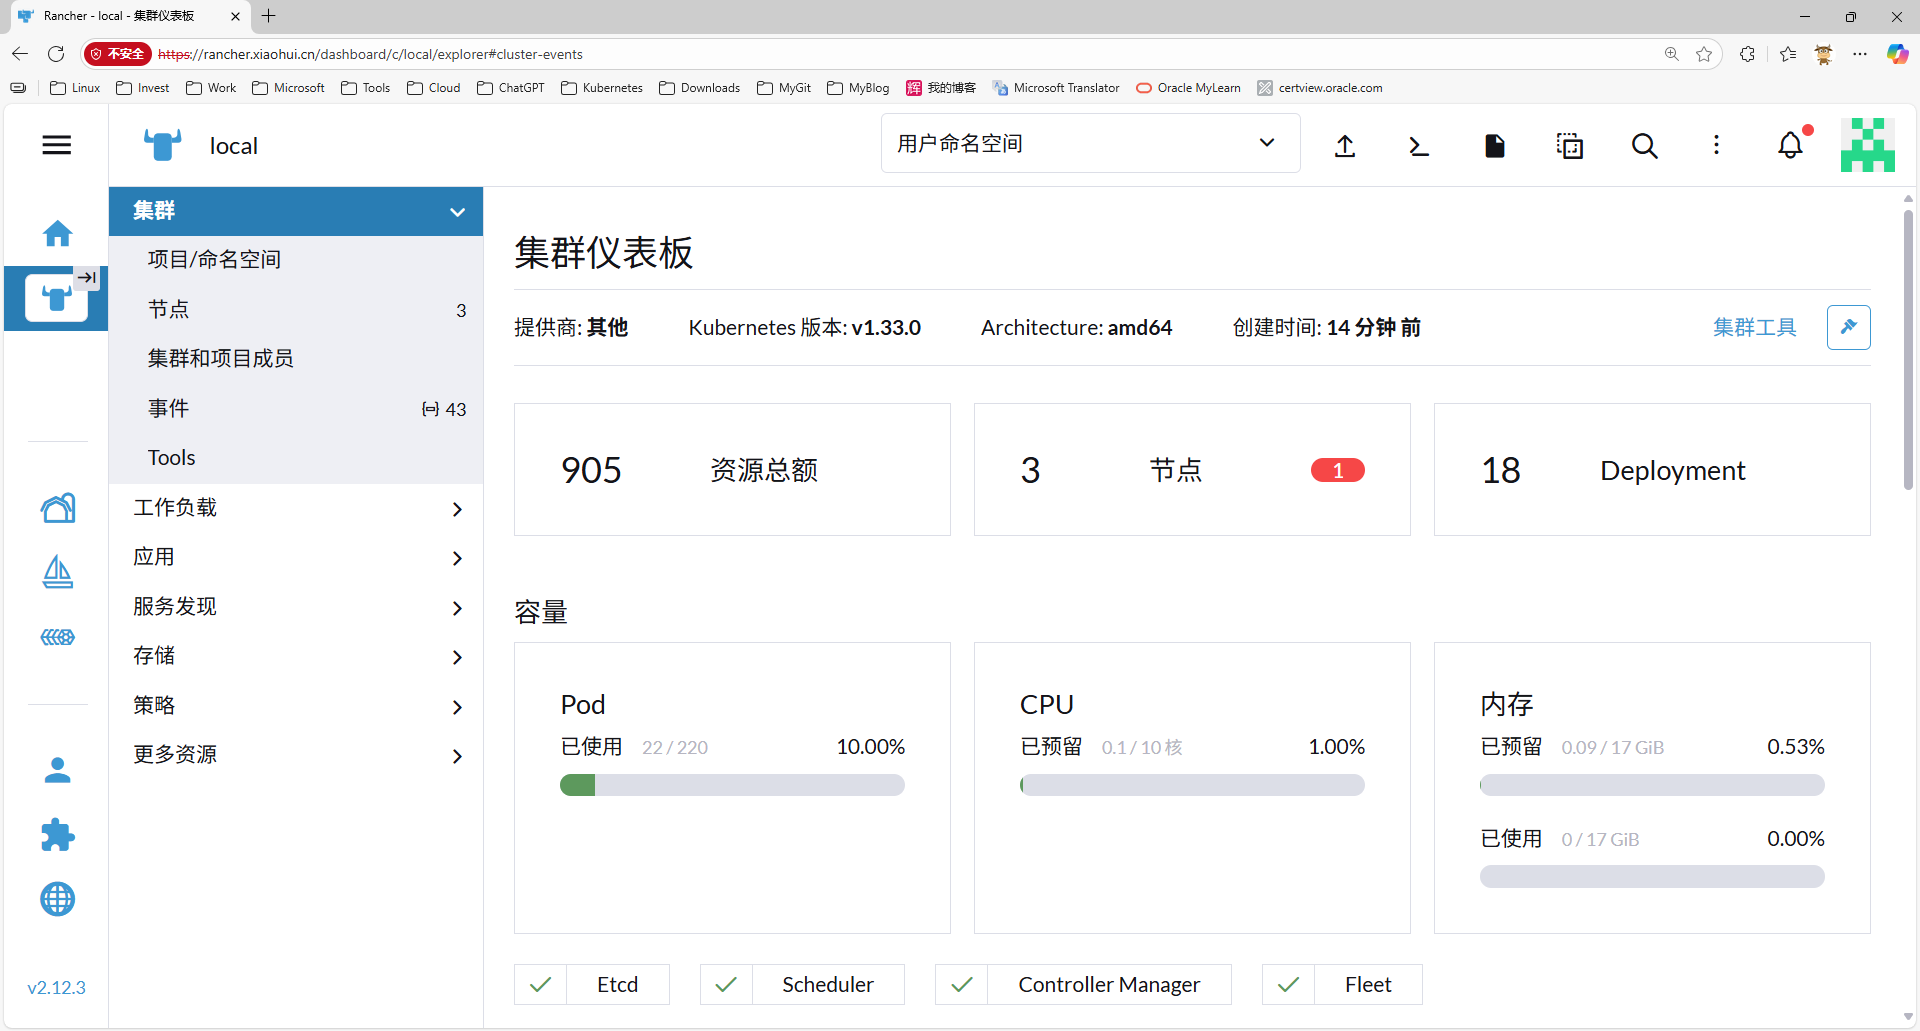Open notifications bell icon
This screenshot has height=1031, width=1920.
[x=1791, y=146]
